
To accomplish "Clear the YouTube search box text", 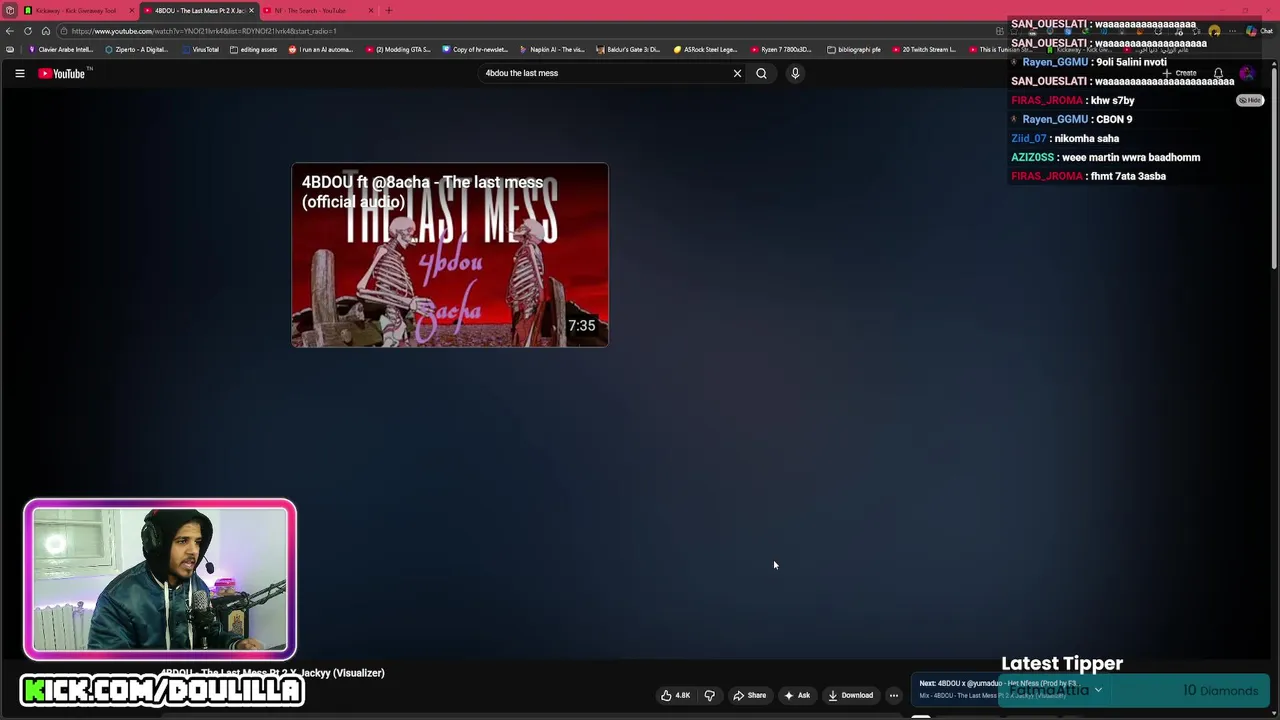I will [737, 73].
